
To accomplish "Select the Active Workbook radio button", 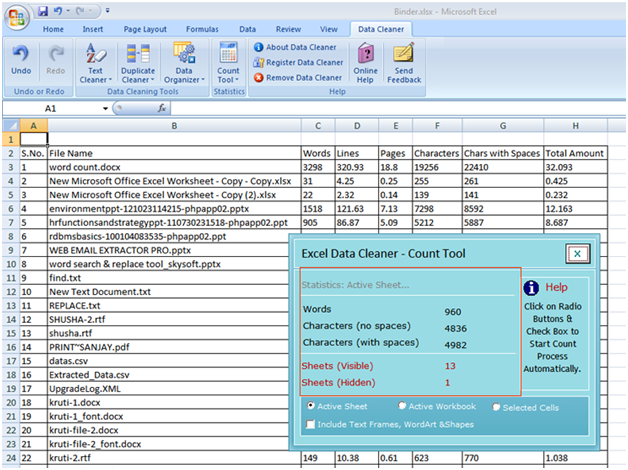I will pos(402,406).
